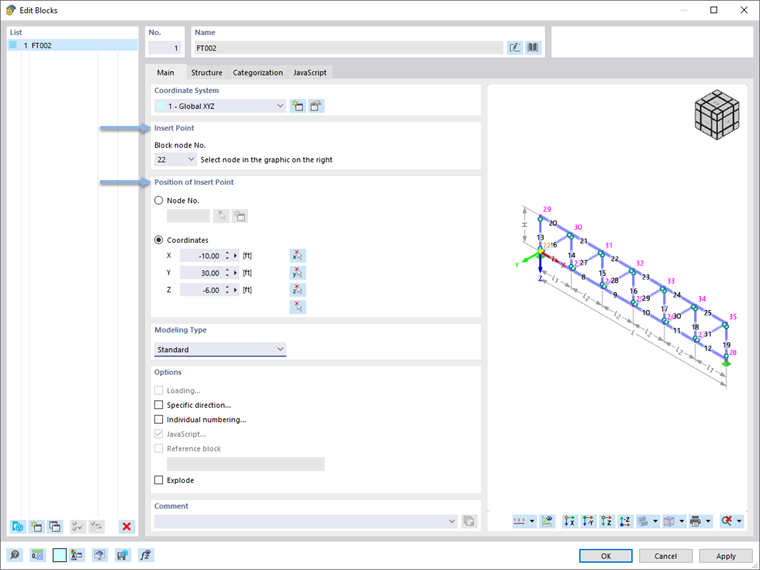Expand the Comment dropdown
The image size is (760, 570).
point(452,521)
